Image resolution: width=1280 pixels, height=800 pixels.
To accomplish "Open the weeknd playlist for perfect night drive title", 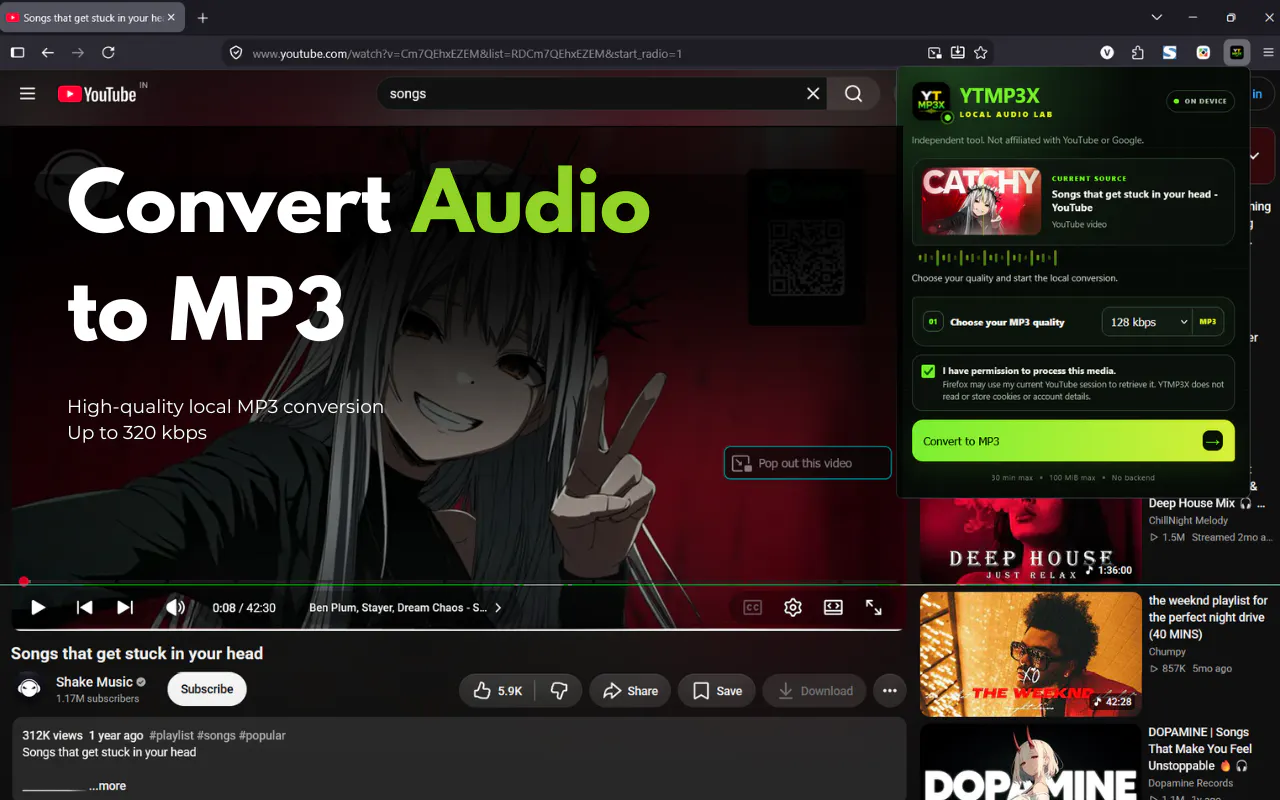I will point(1208,617).
